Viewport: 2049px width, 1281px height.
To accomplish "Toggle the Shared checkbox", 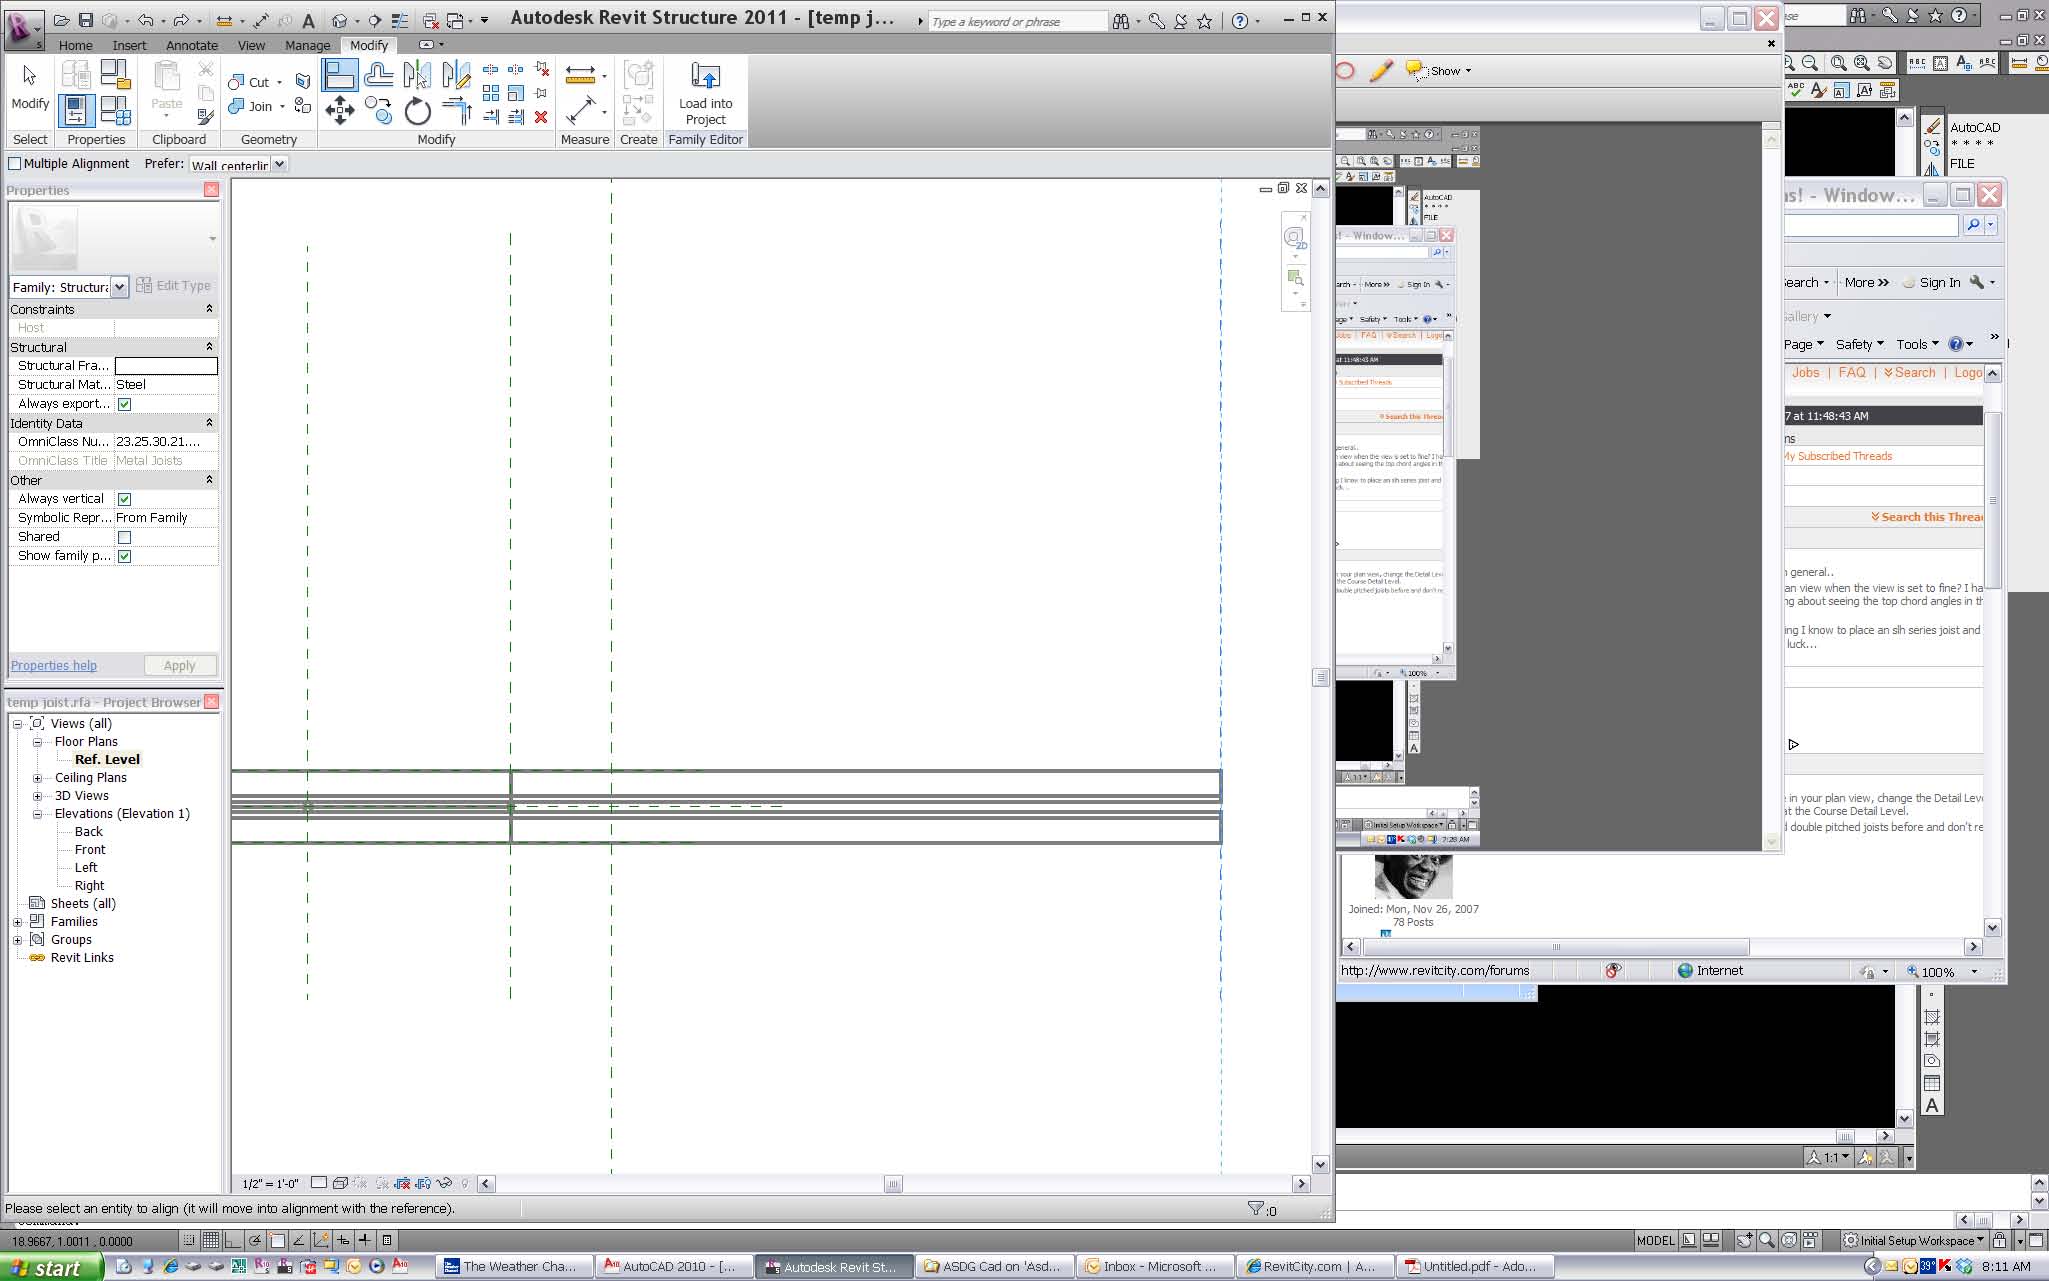I will click(x=124, y=537).
